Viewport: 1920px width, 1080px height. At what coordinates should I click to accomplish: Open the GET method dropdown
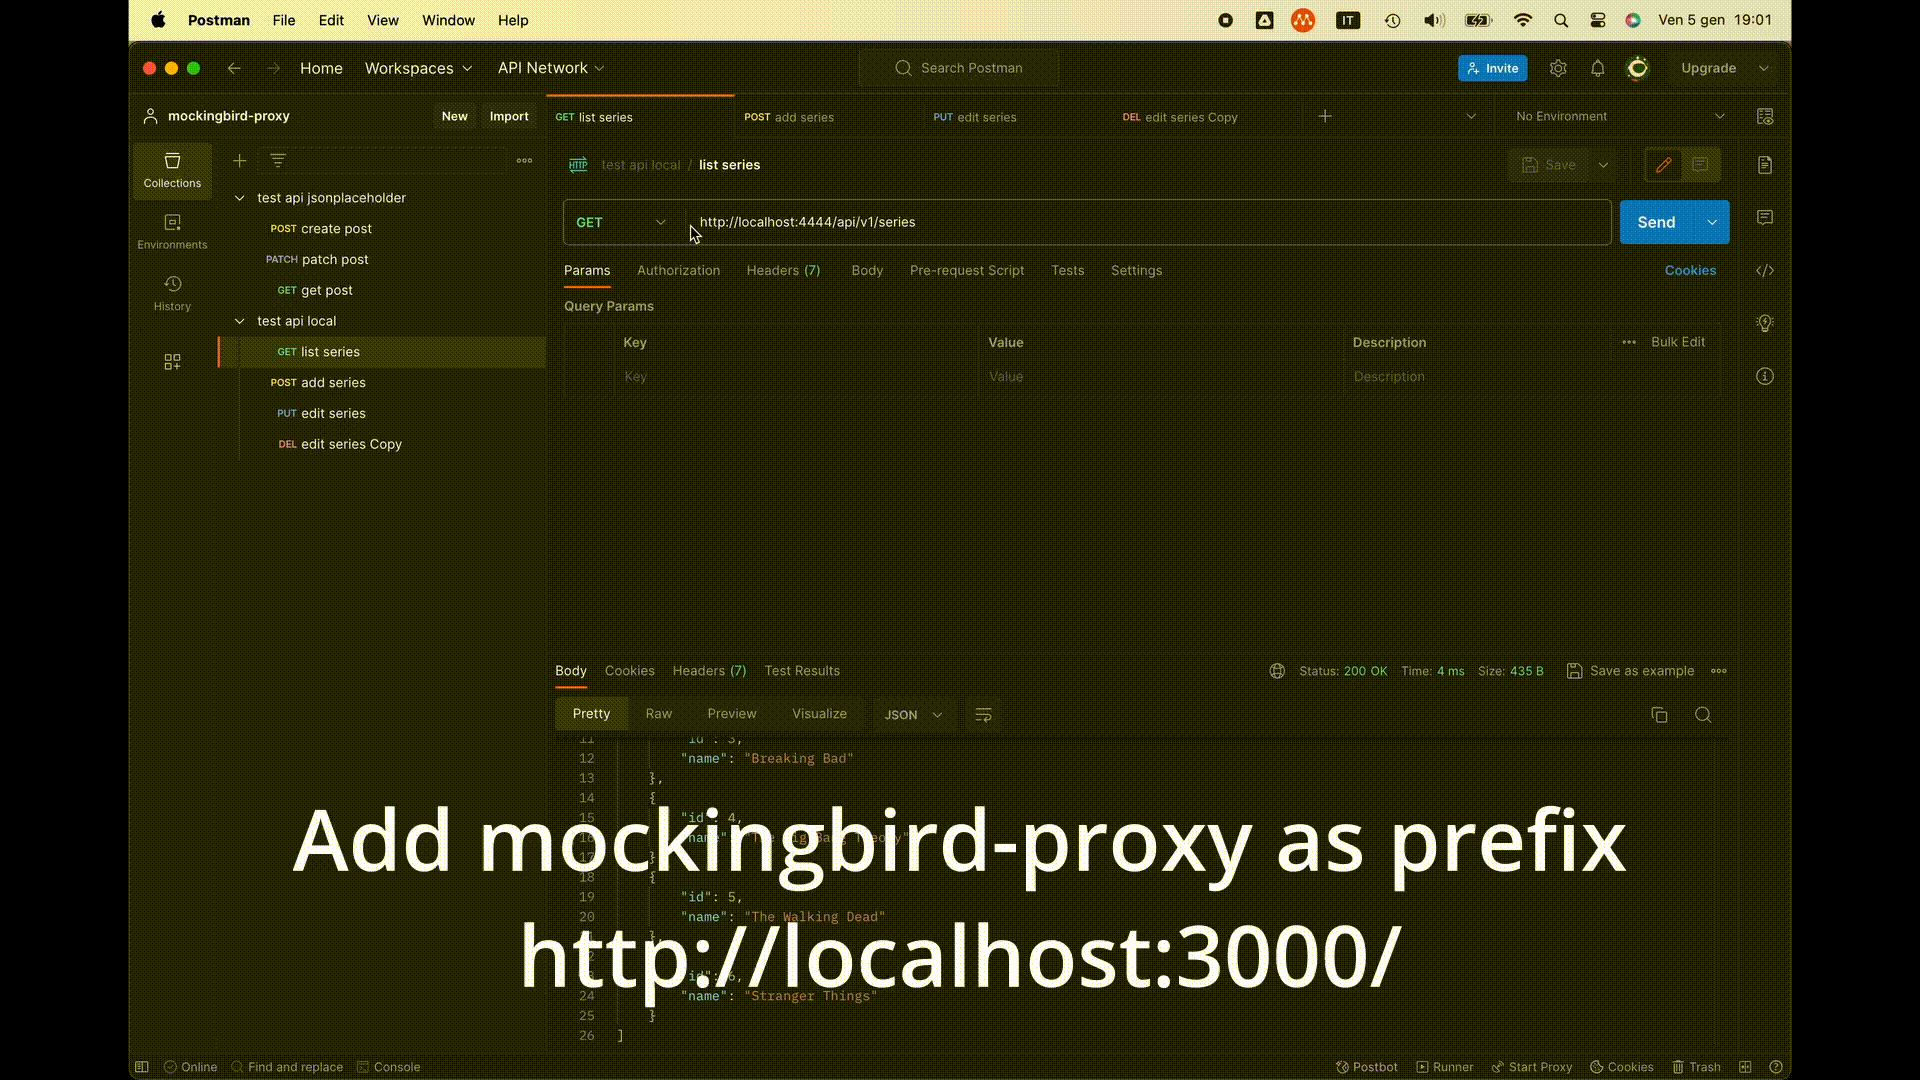click(x=620, y=222)
